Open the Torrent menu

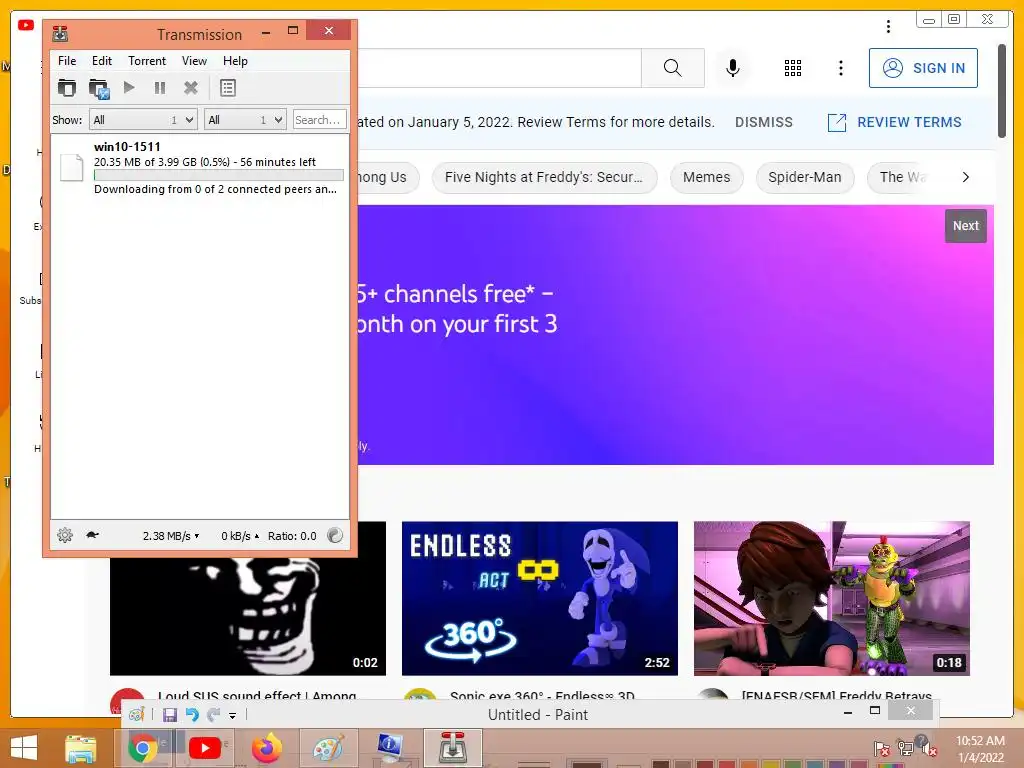coord(146,61)
